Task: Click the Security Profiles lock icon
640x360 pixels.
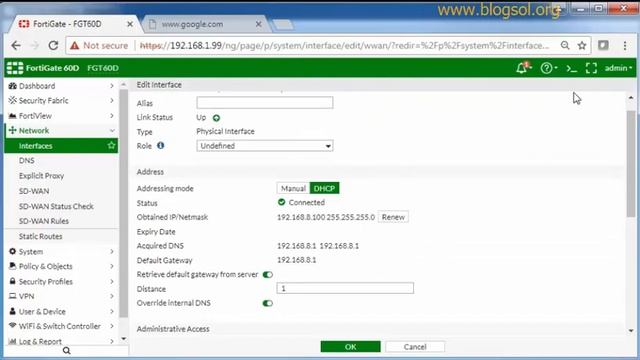Action: 13,281
